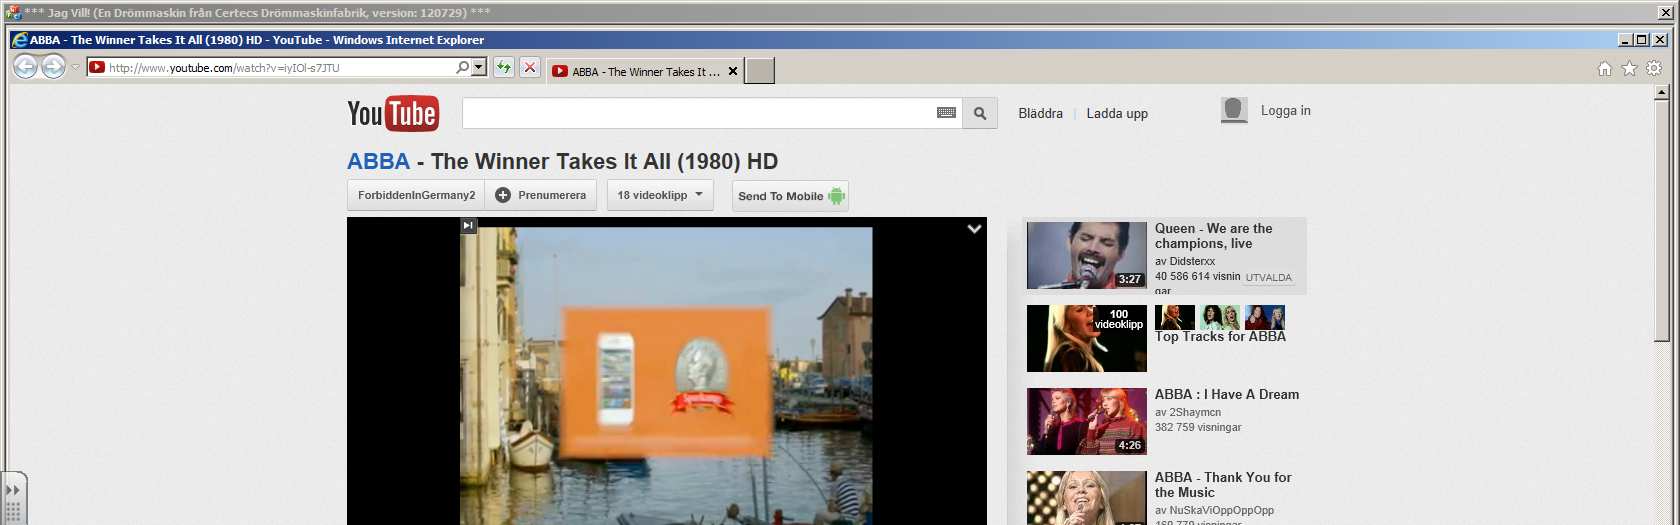This screenshot has height=525, width=1680.
Task: Click the Send To Mobile button
Action: (791, 196)
